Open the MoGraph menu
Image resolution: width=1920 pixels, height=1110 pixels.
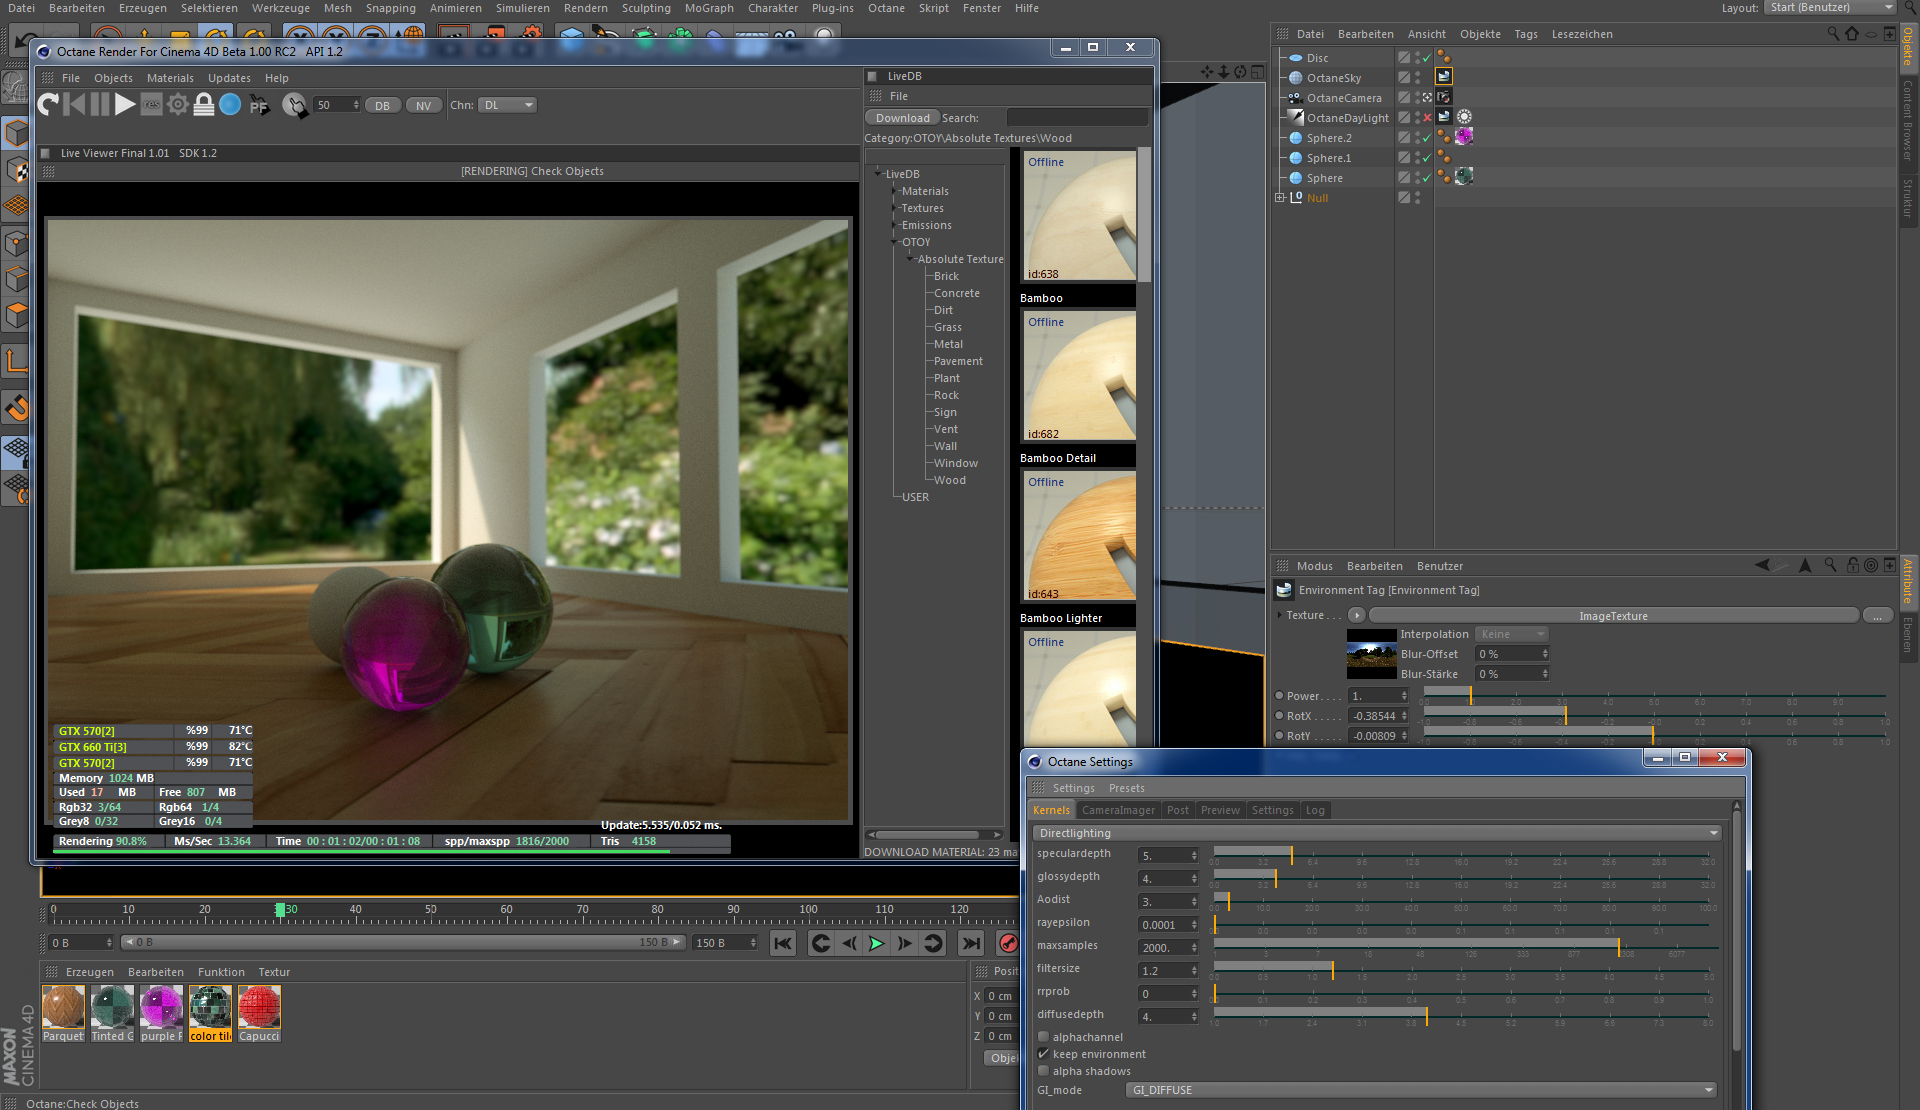click(709, 8)
